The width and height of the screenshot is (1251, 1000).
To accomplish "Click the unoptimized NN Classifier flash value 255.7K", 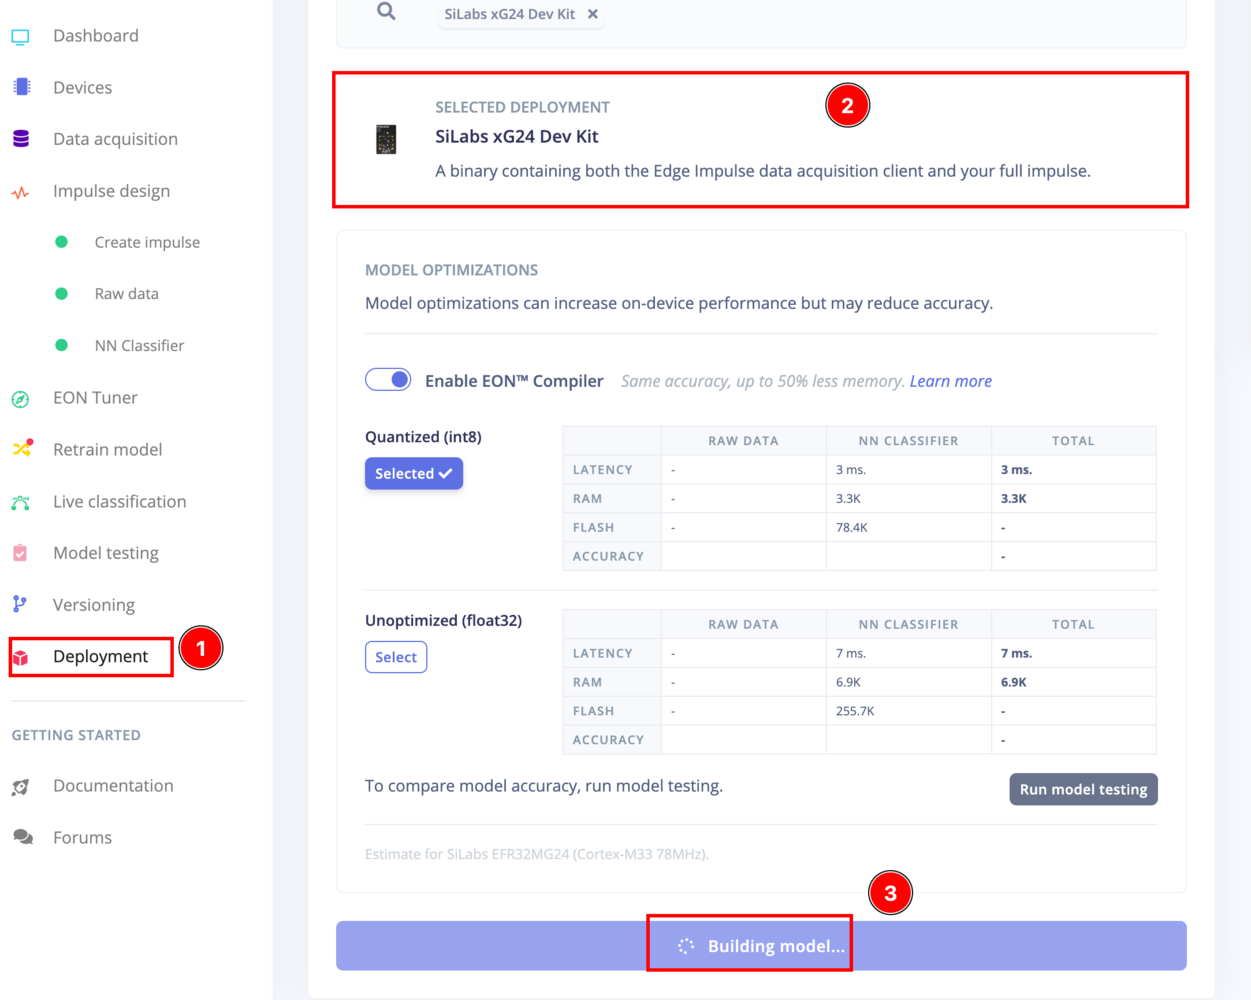I will click(855, 712).
